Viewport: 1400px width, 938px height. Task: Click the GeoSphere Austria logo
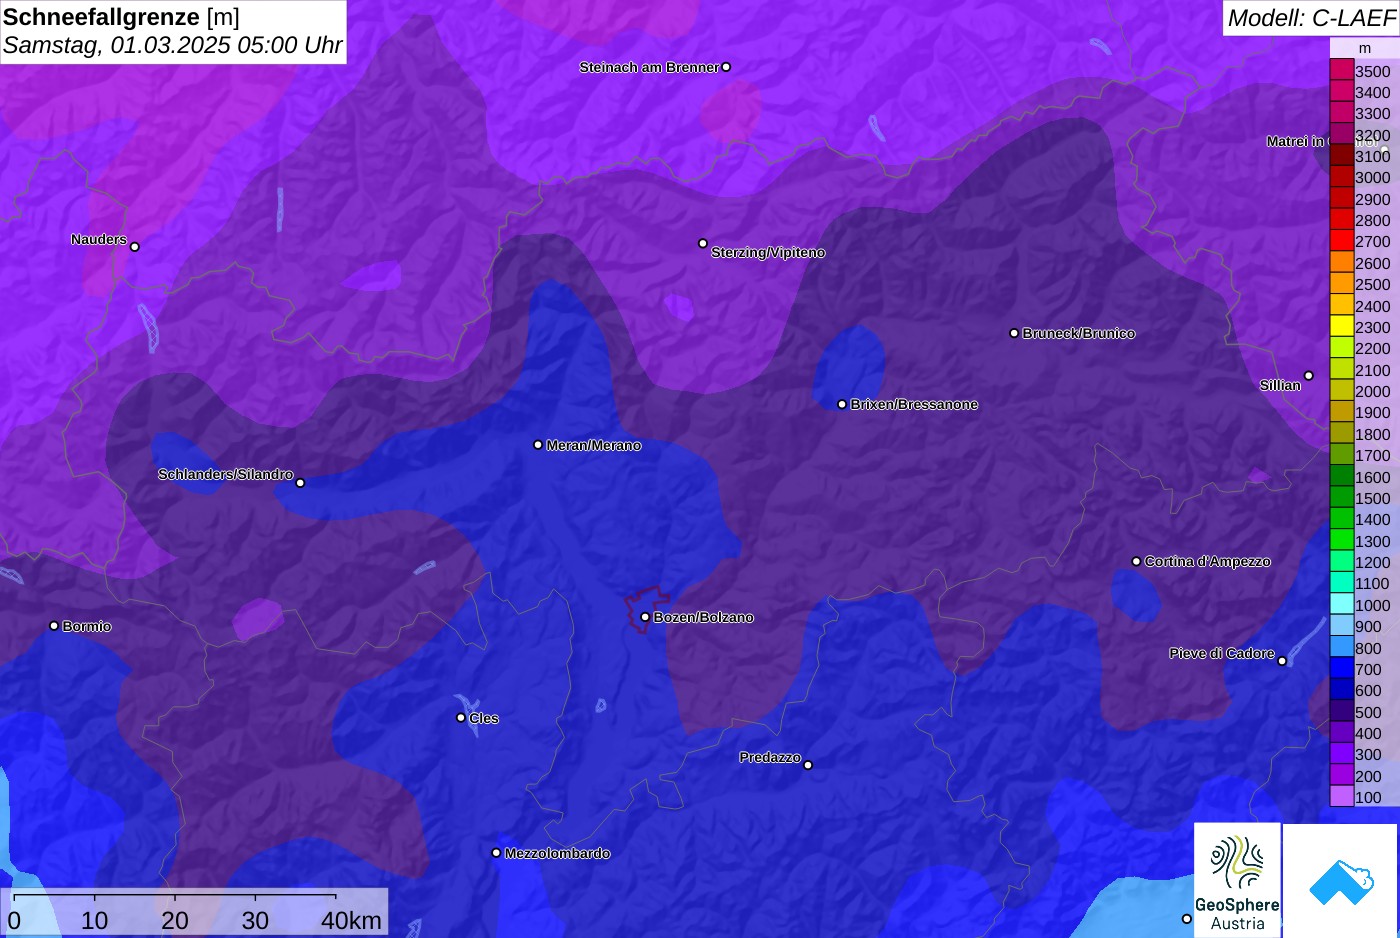tap(1237, 880)
